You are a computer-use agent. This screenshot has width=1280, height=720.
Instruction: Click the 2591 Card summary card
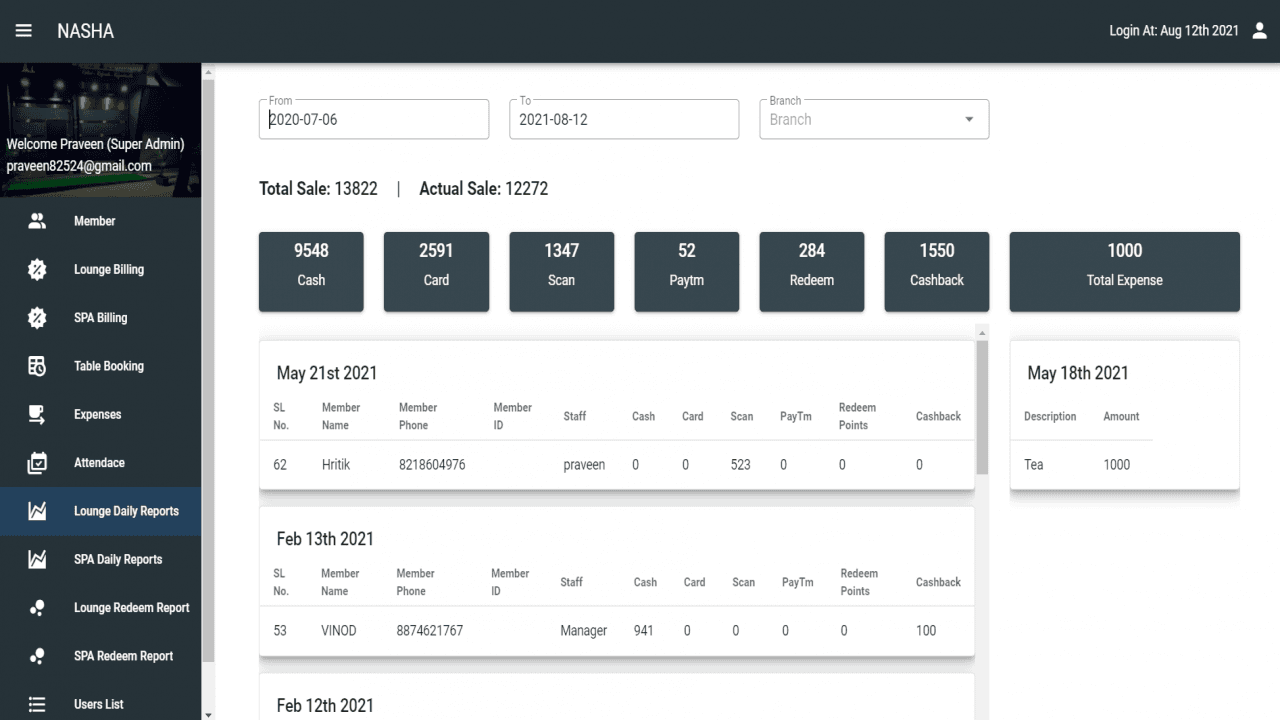coord(436,272)
